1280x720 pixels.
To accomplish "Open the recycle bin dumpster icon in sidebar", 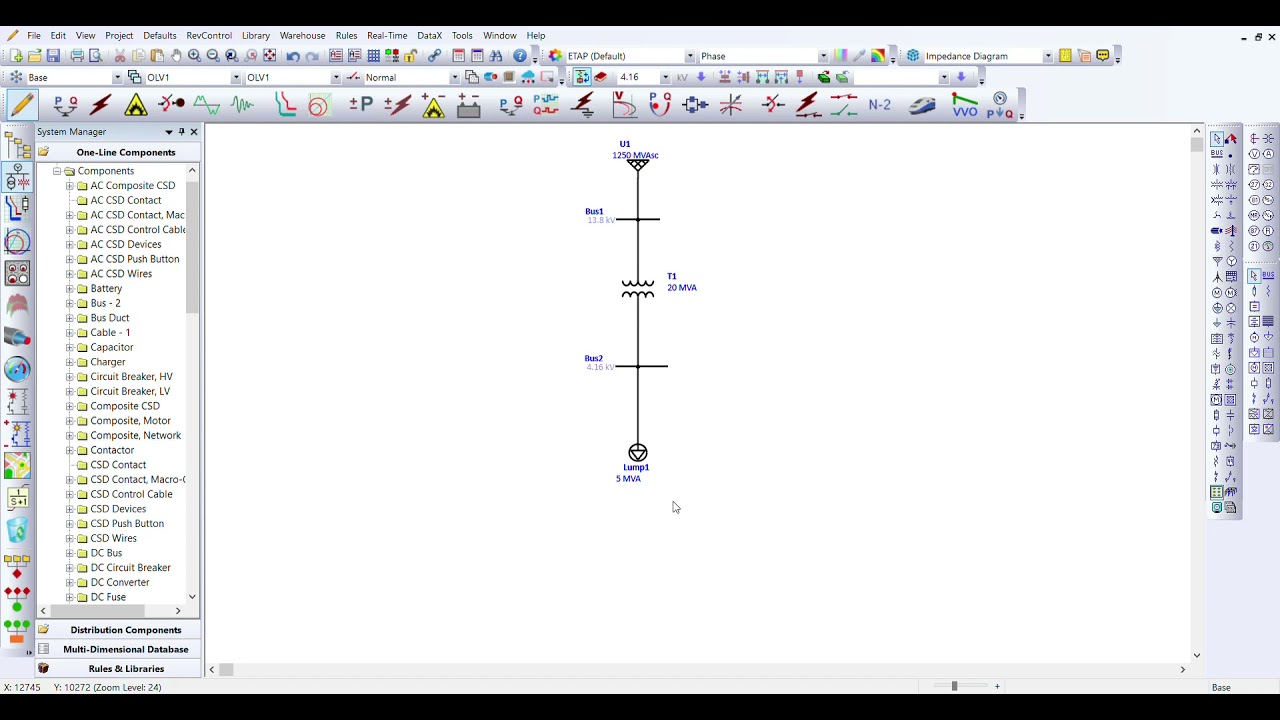I will click(17, 529).
